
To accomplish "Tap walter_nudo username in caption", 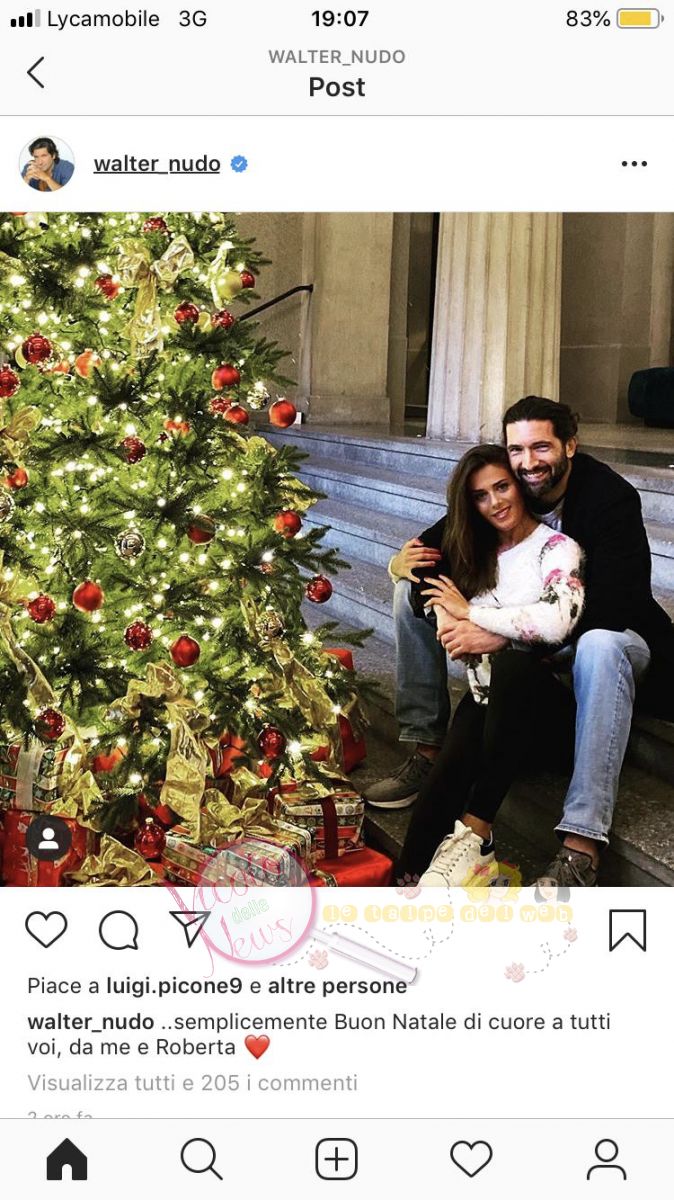I will [x=91, y=1022].
